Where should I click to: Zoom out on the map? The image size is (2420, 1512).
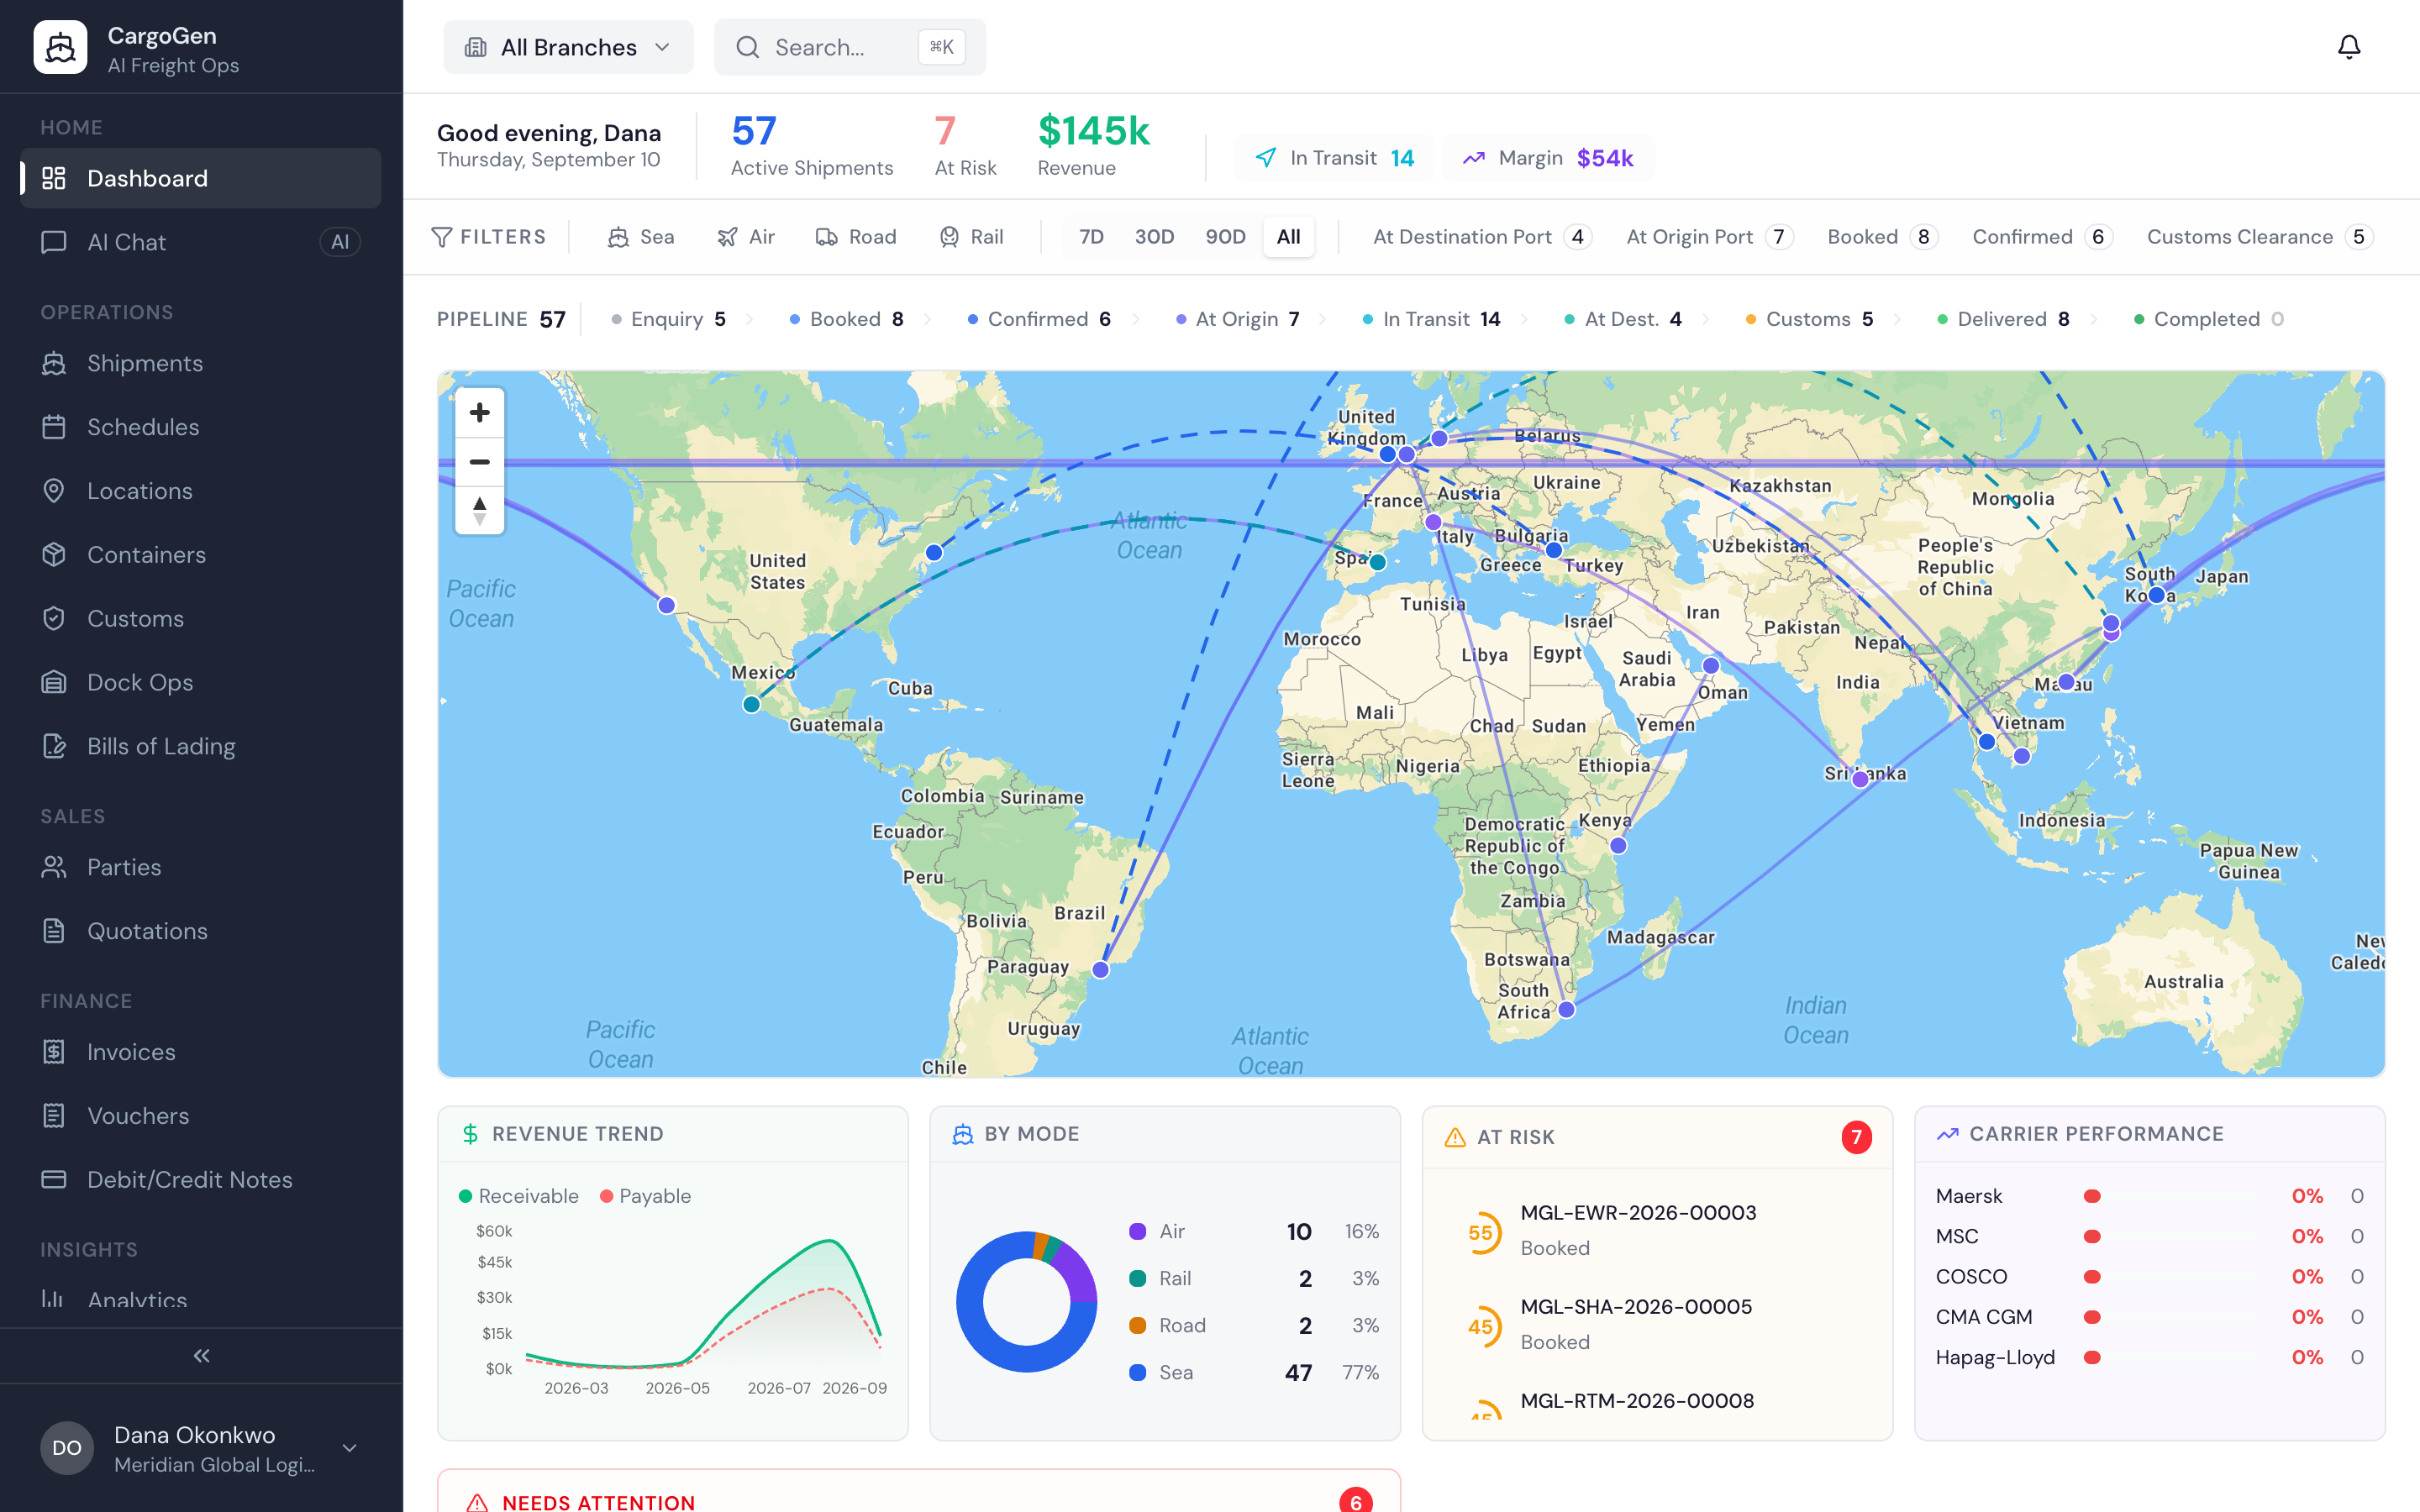pyautogui.click(x=480, y=462)
